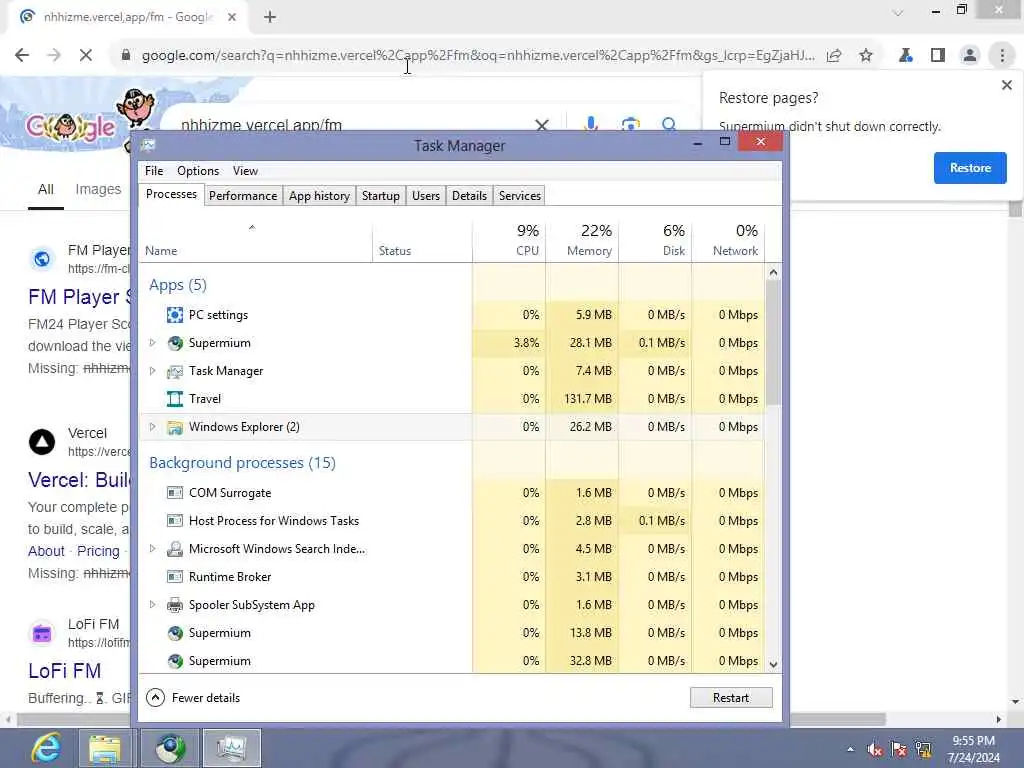Sort processes by CPU column header
Image resolution: width=1024 pixels, height=768 pixels.
[x=509, y=240]
